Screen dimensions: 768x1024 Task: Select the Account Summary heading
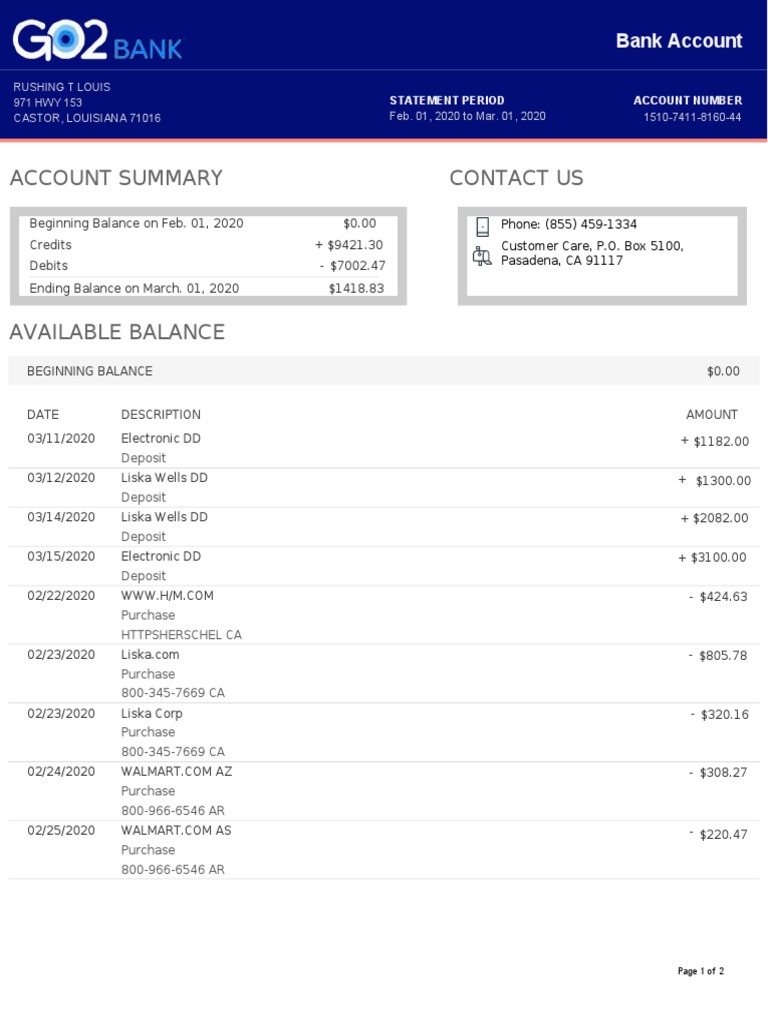pos(116,178)
